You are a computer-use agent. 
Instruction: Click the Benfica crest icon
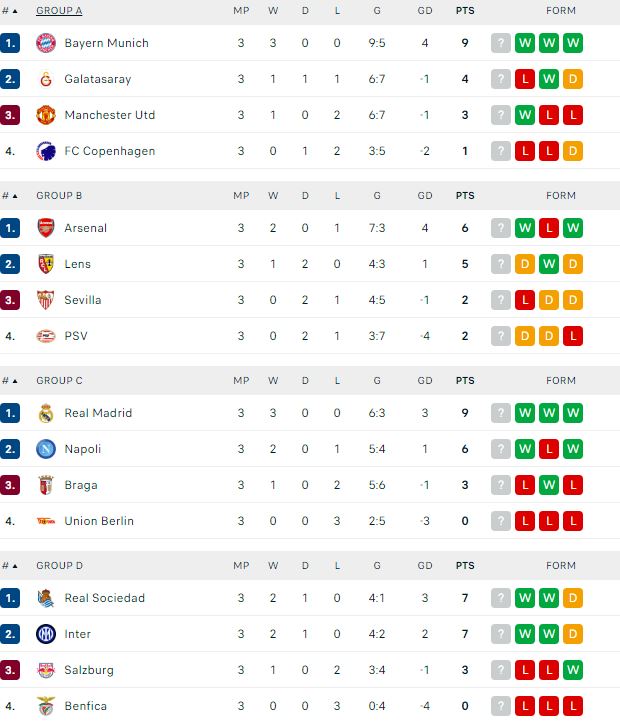45,706
